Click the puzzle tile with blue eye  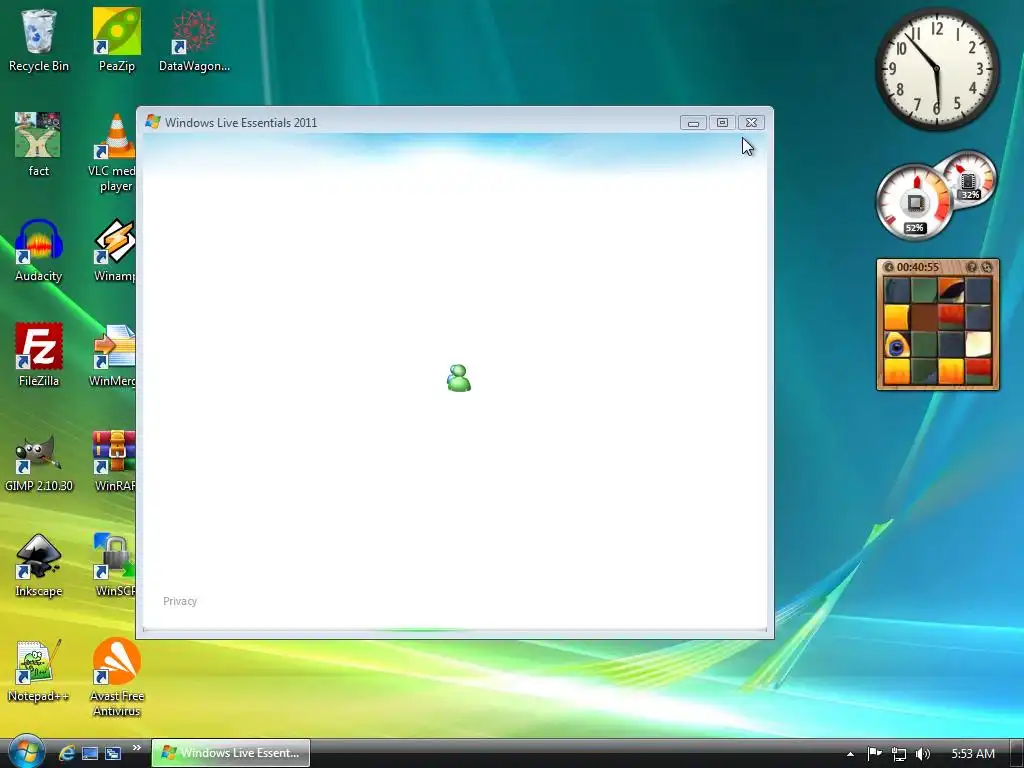coord(897,345)
